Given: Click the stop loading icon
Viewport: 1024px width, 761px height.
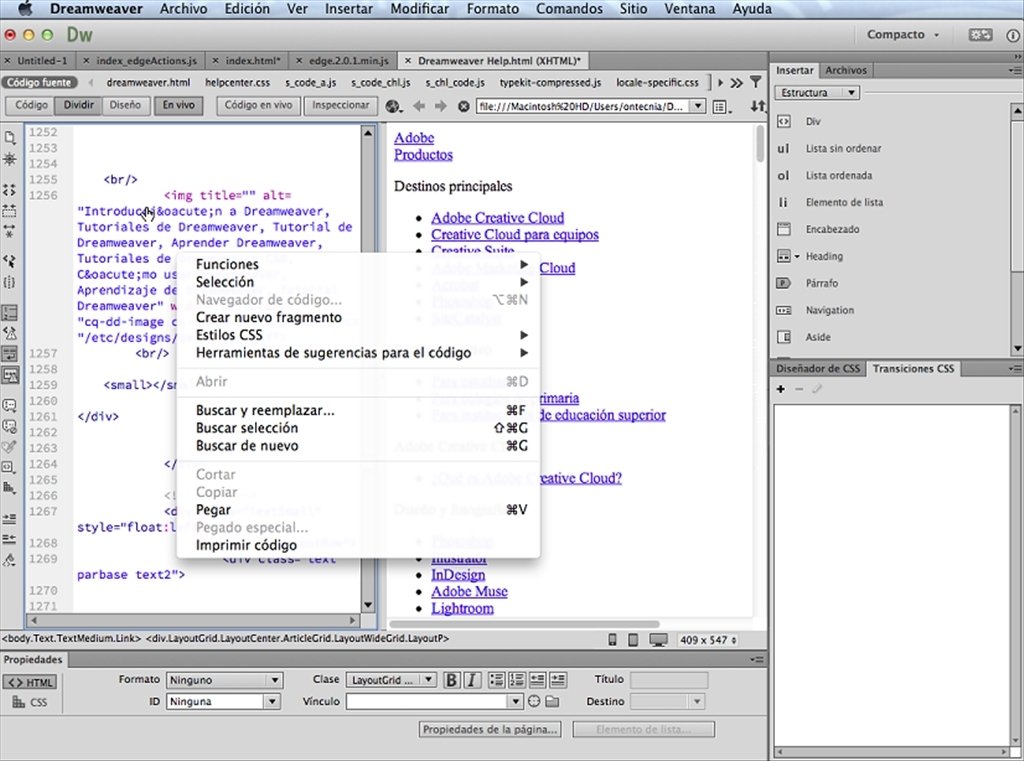Looking at the screenshot, I should [463, 106].
